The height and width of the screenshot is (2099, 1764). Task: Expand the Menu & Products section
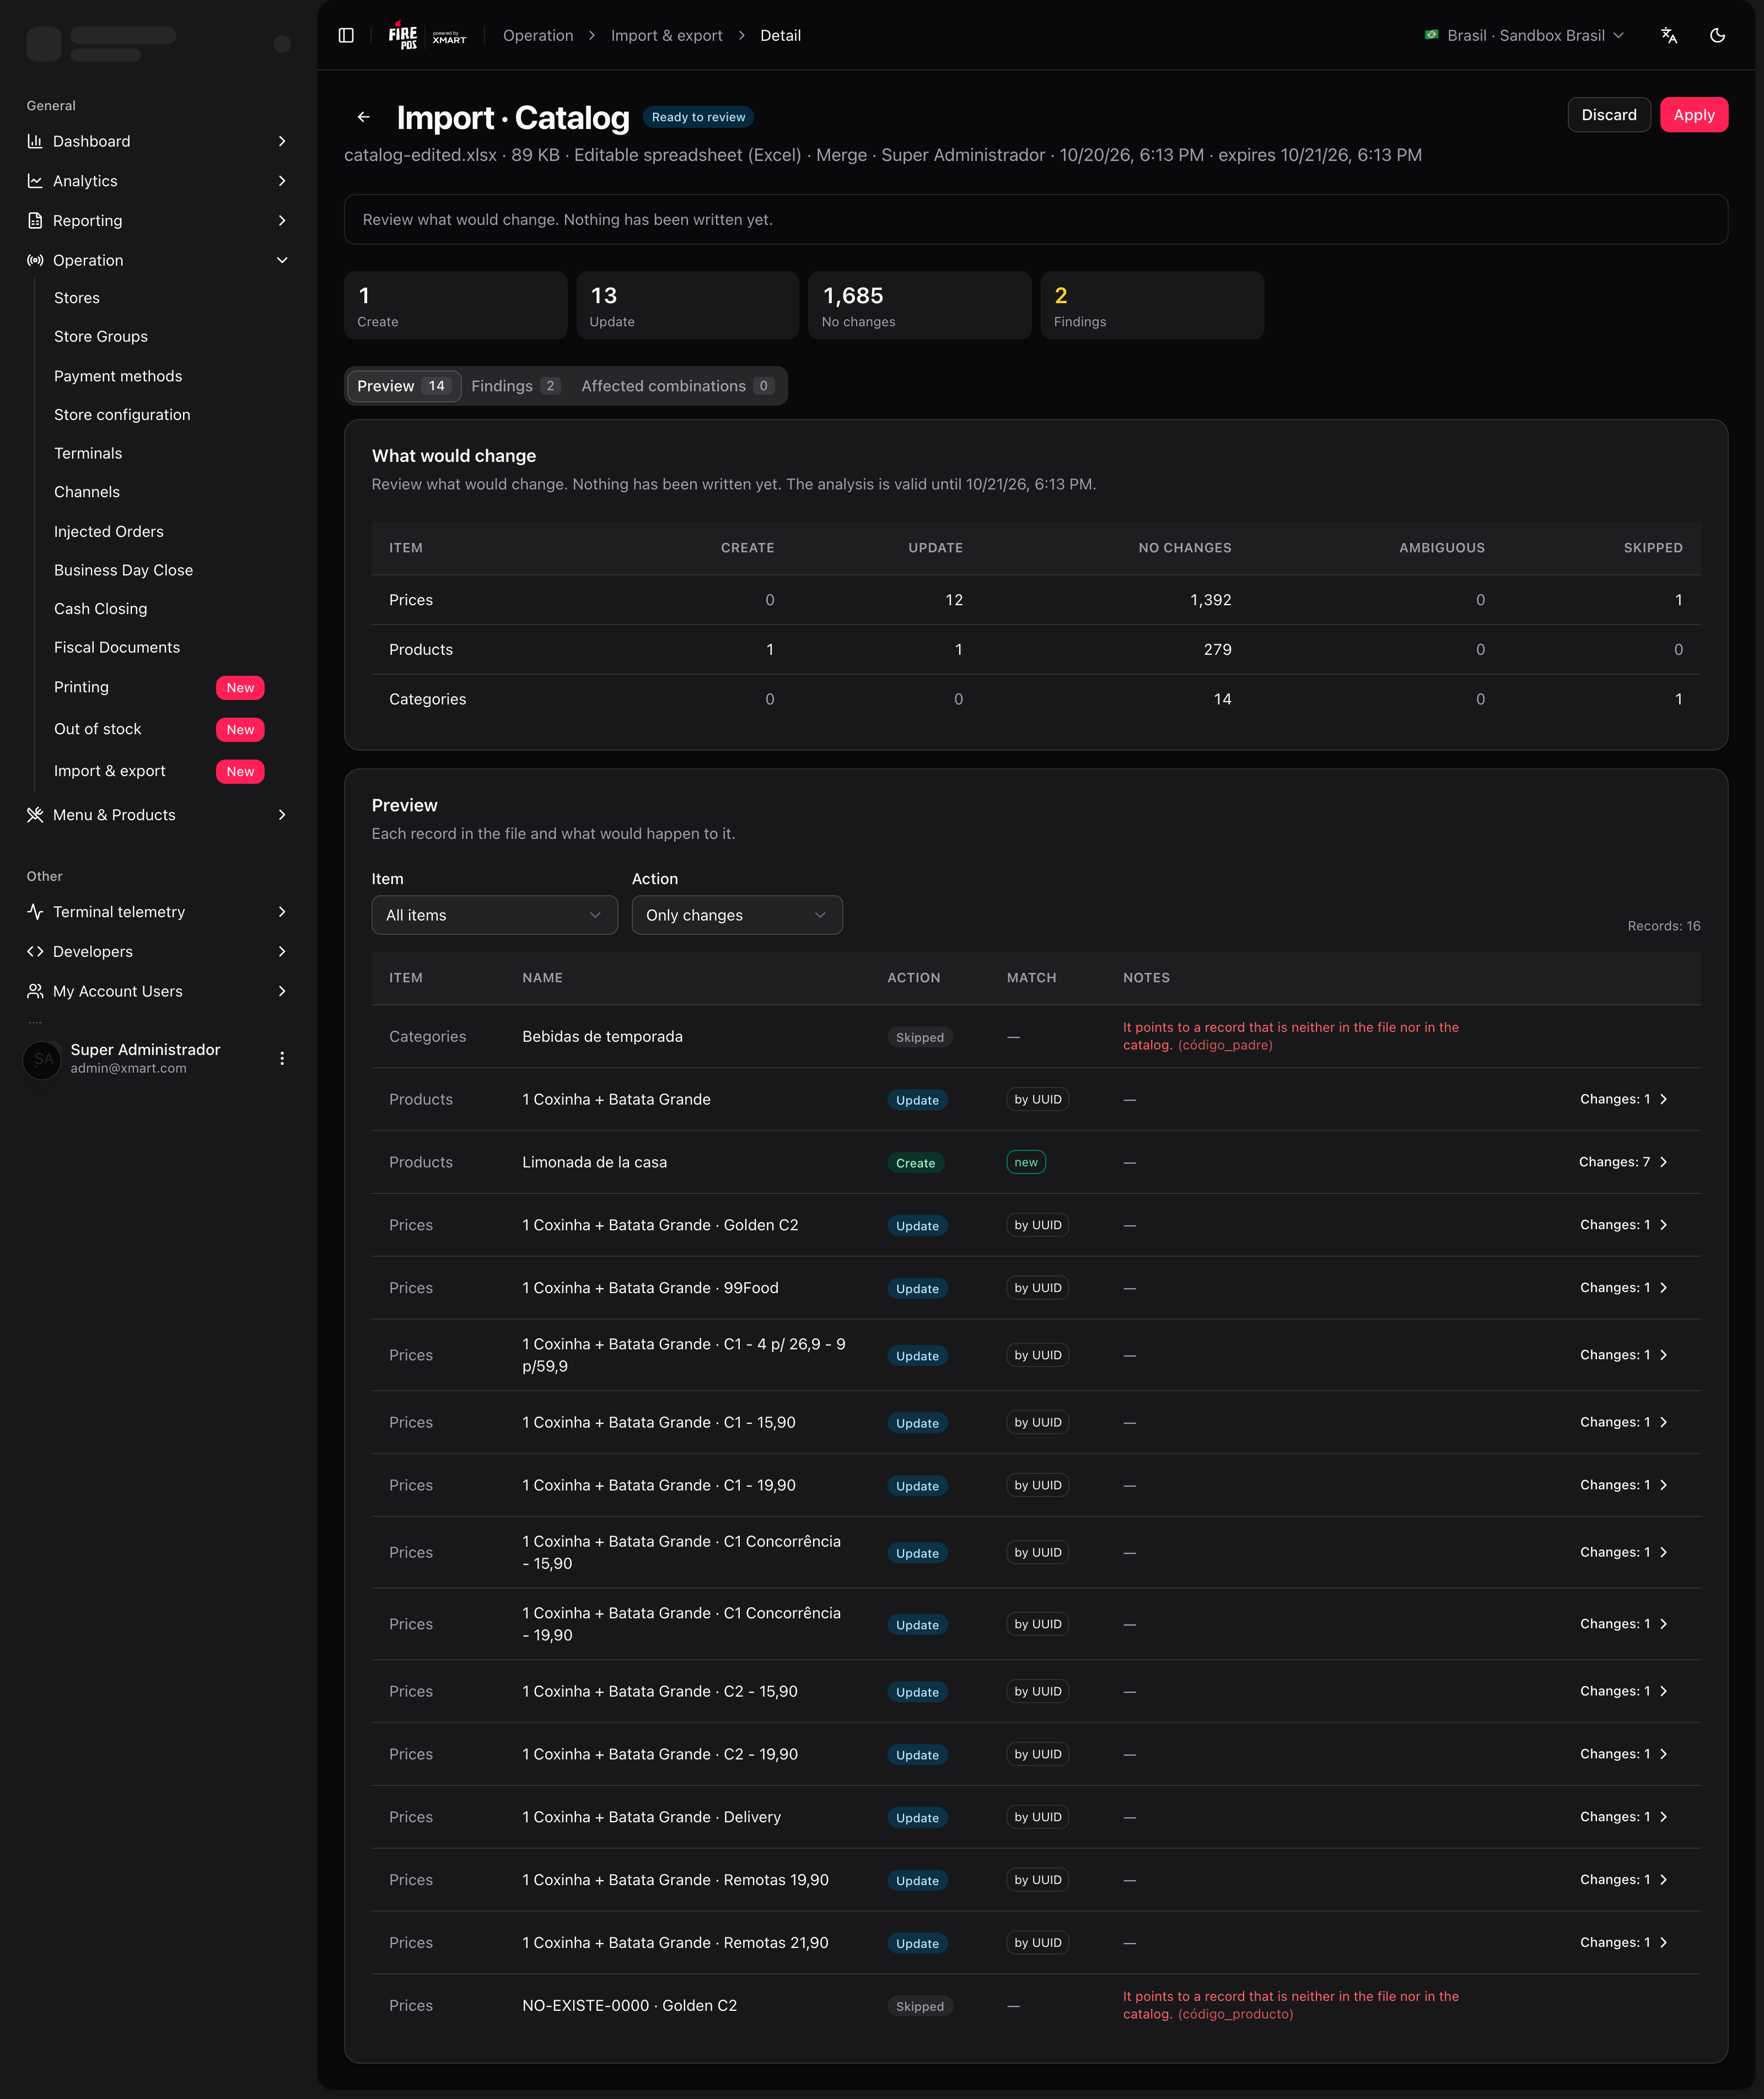tap(157, 815)
